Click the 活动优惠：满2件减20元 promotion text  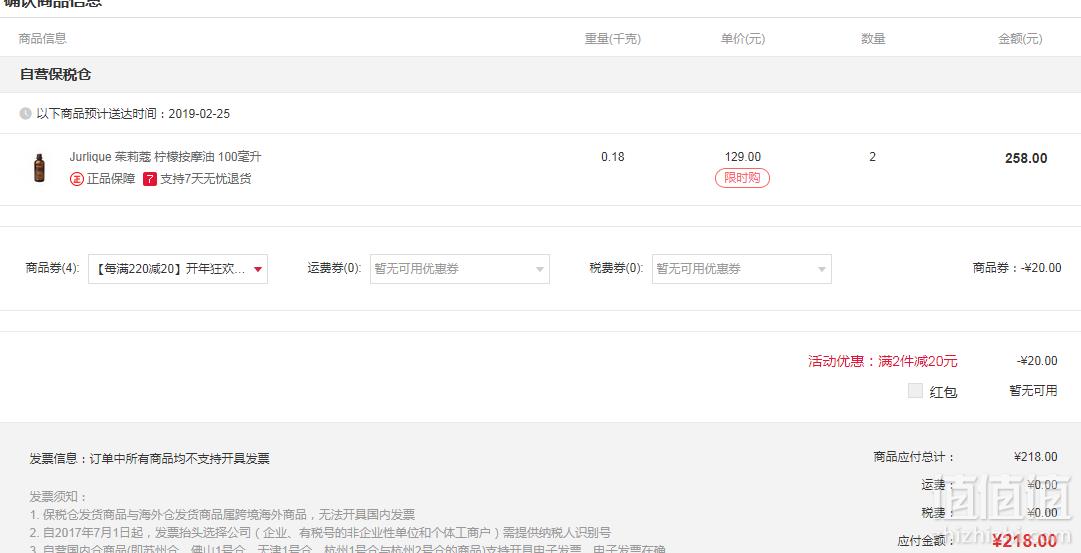click(883, 361)
